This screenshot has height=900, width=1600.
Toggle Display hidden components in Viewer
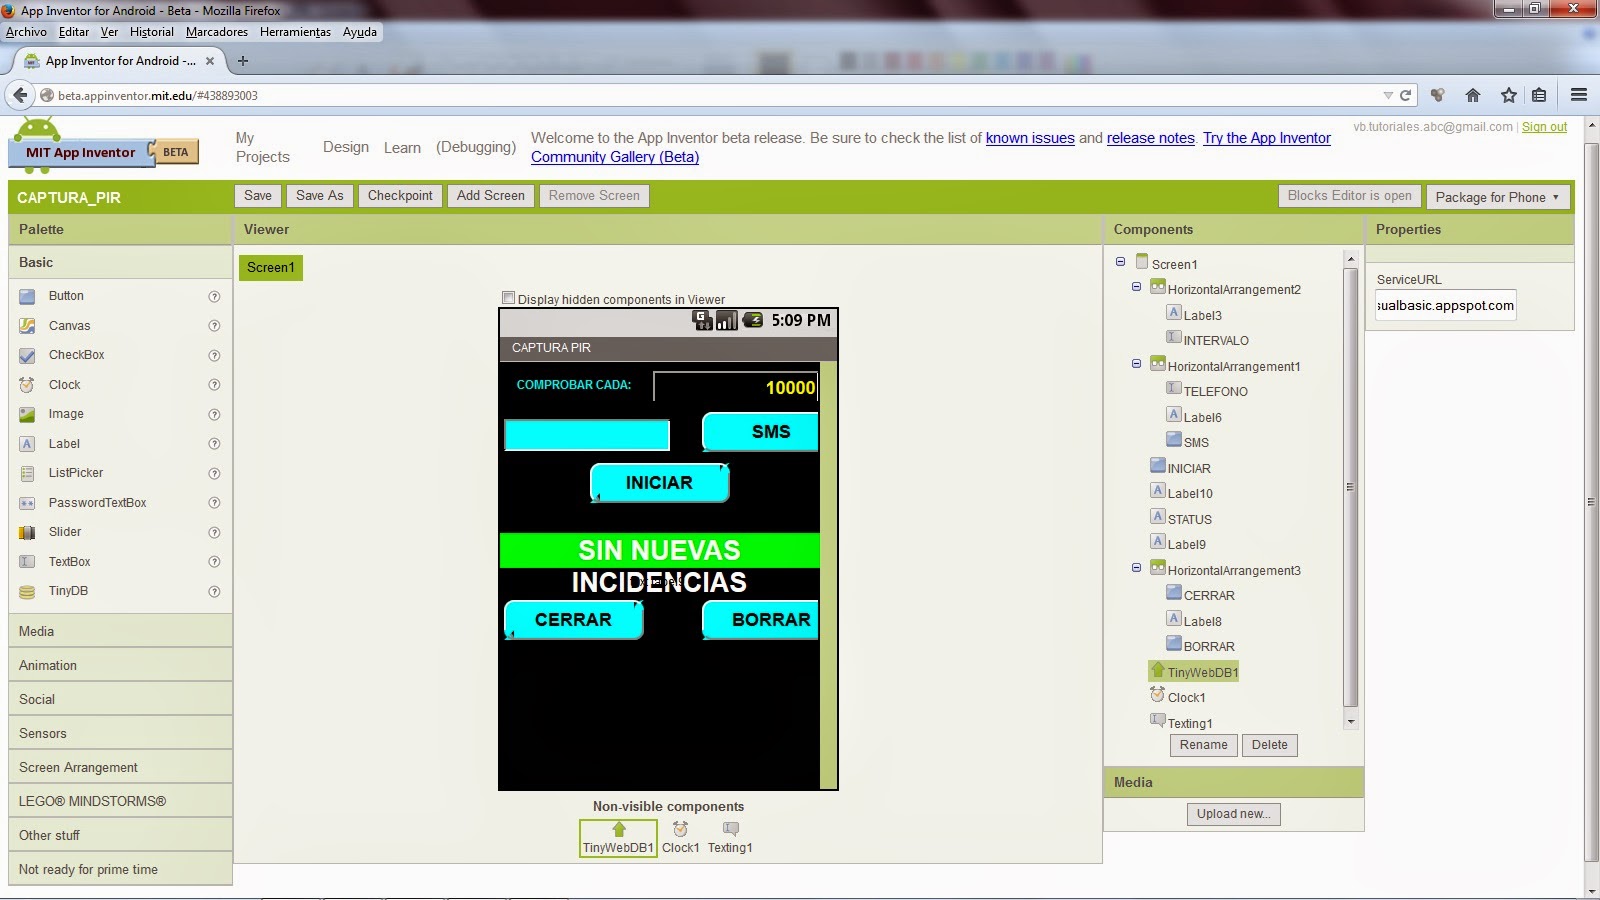coord(508,298)
